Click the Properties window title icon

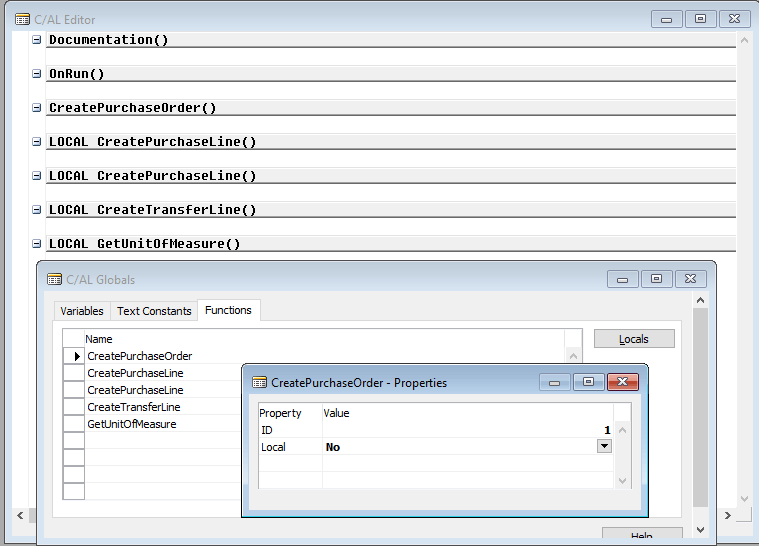(259, 383)
